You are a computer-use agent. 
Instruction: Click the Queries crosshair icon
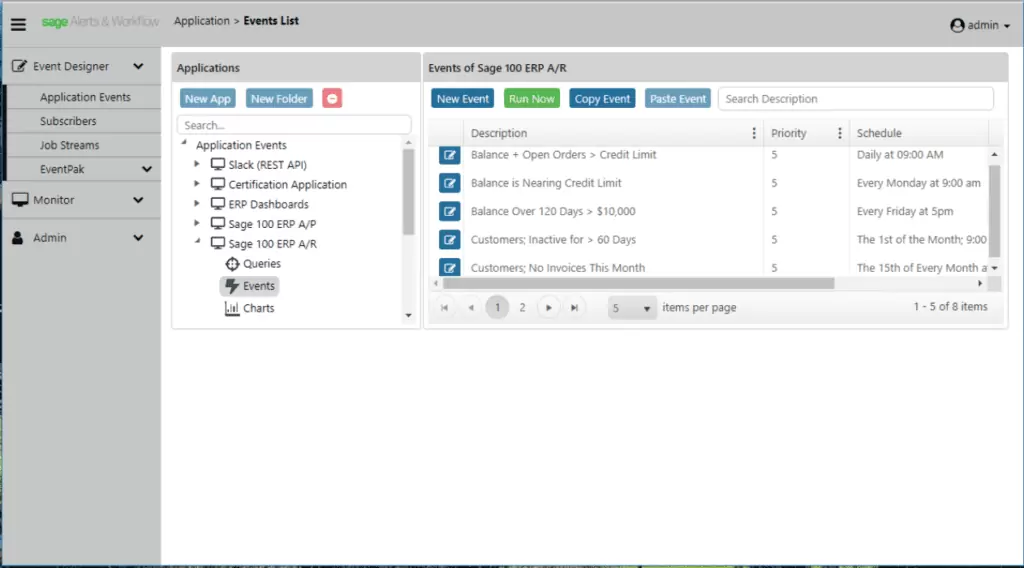coord(232,264)
